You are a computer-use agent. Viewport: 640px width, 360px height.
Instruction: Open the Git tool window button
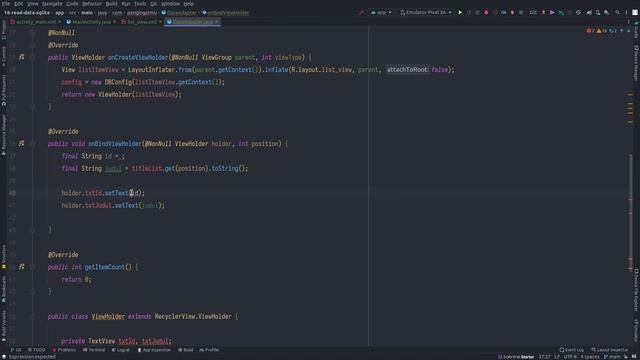[x=16, y=350]
